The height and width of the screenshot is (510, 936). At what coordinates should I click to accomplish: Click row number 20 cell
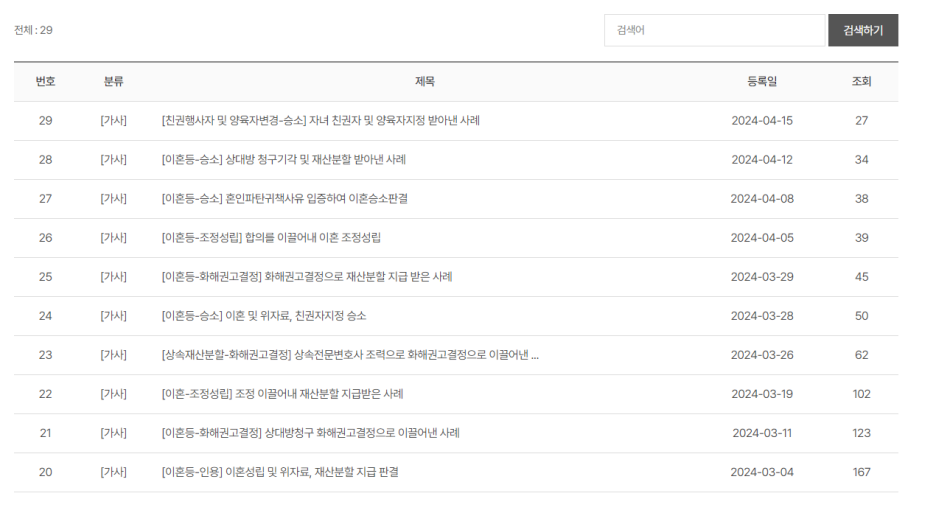coord(45,472)
